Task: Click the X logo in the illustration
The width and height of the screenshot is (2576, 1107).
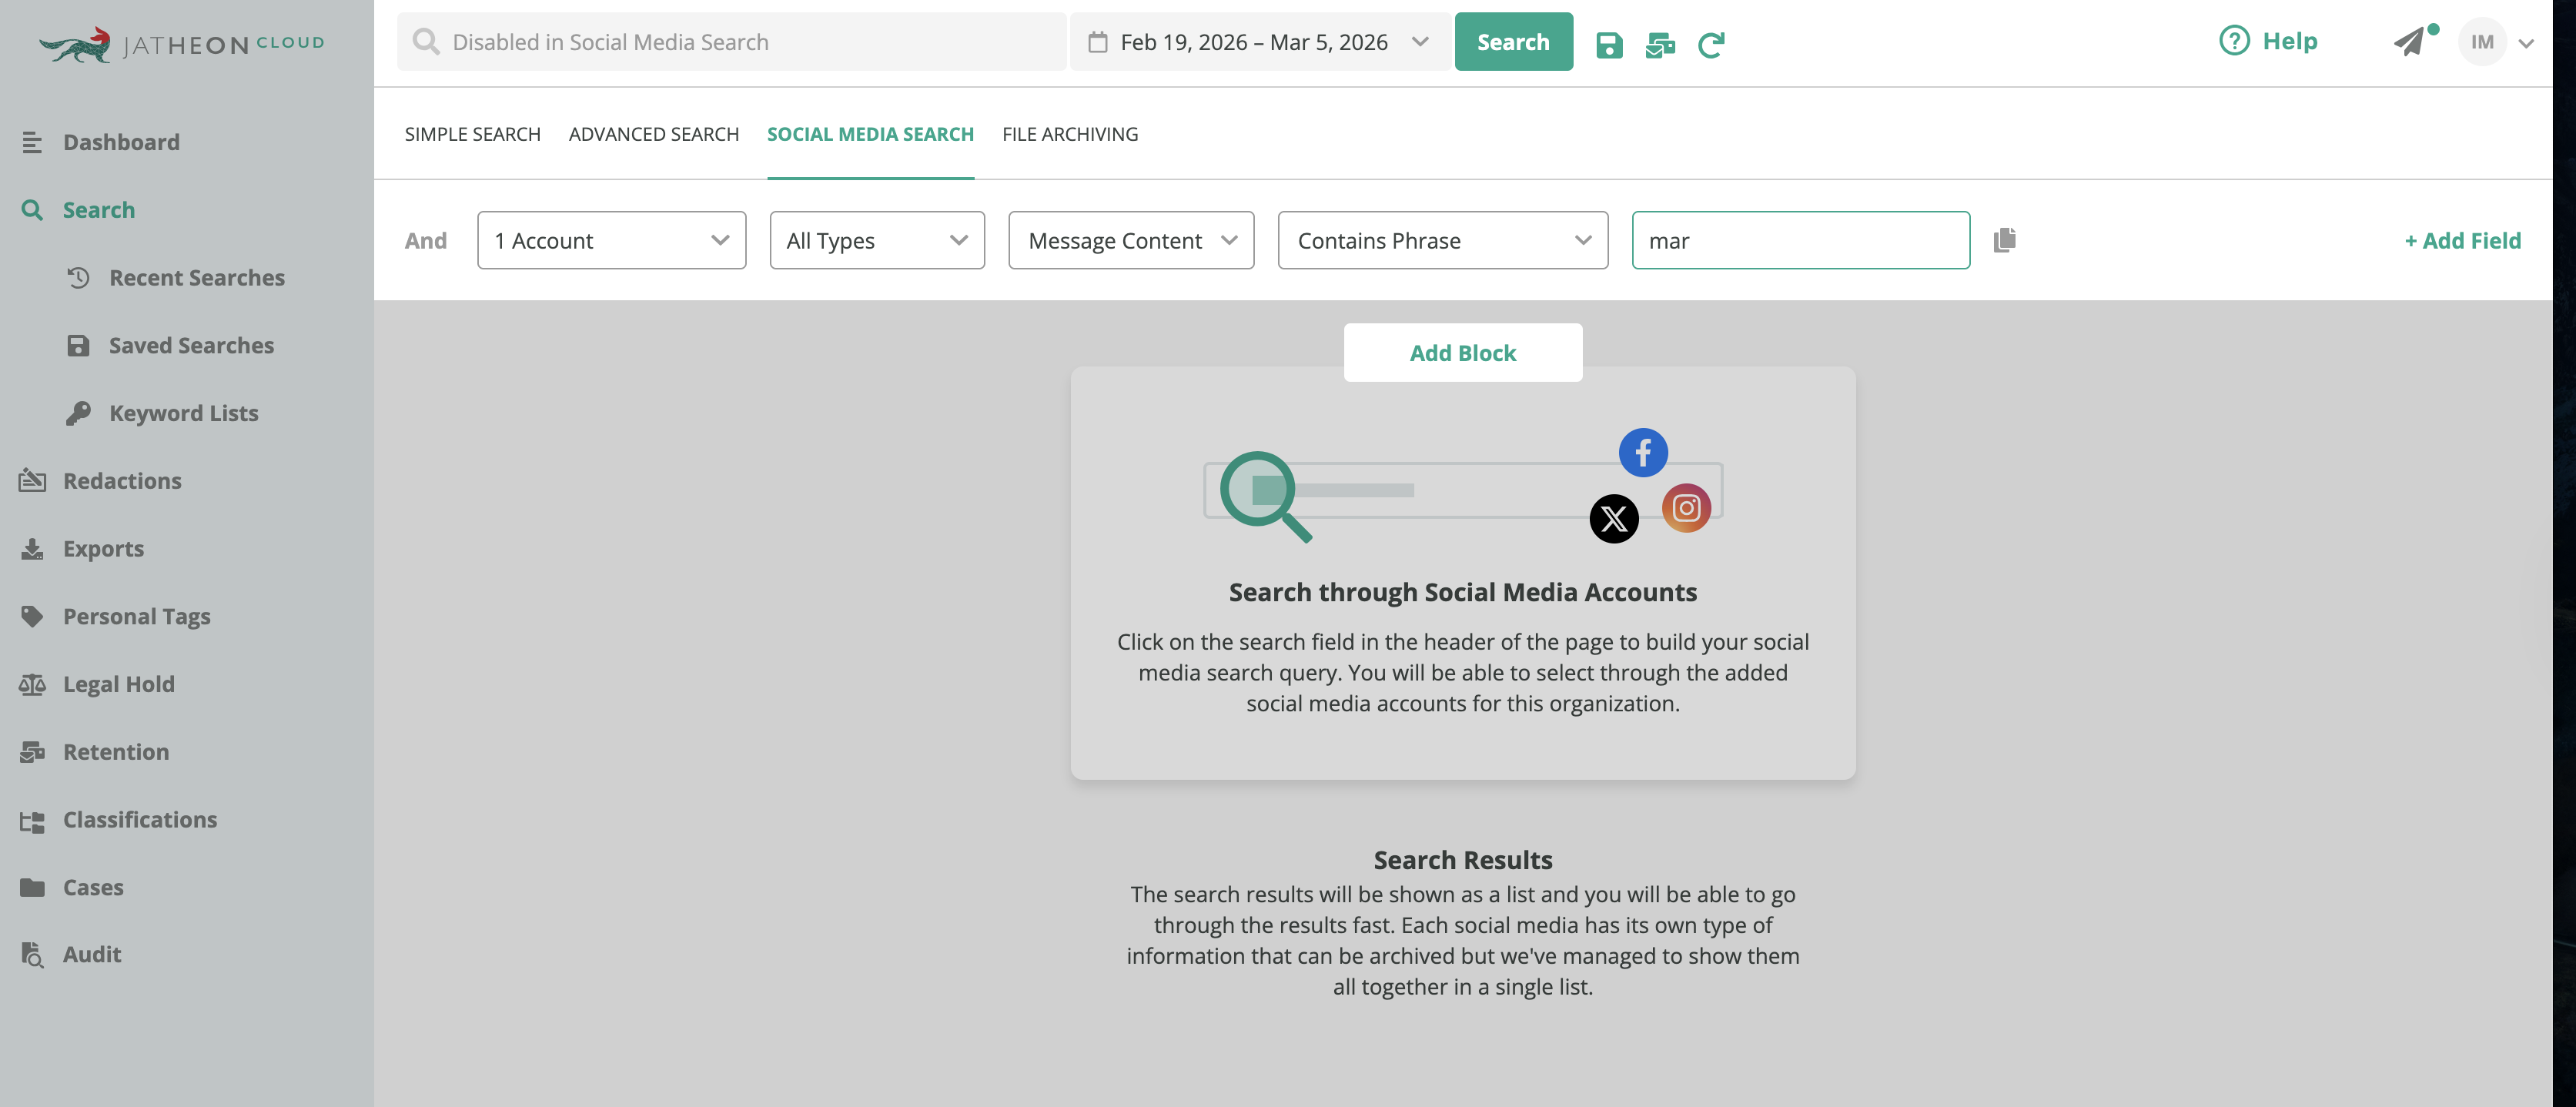Action: pyautogui.click(x=1613, y=519)
